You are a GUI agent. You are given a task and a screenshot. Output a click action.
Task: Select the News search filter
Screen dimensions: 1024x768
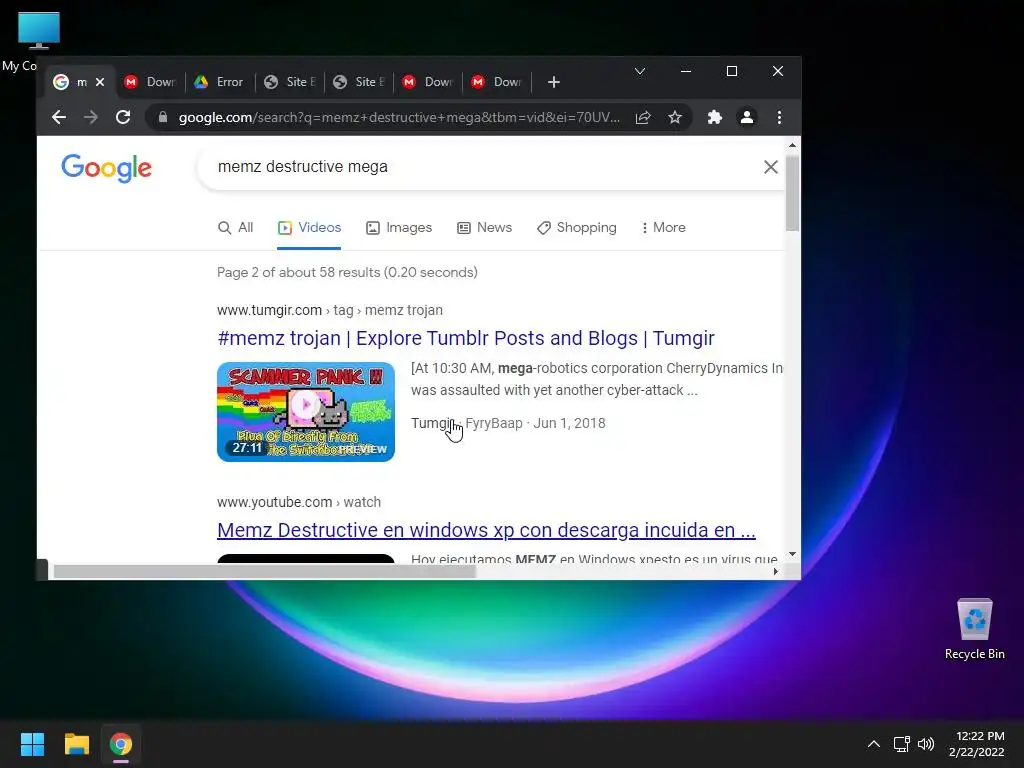click(484, 228)
